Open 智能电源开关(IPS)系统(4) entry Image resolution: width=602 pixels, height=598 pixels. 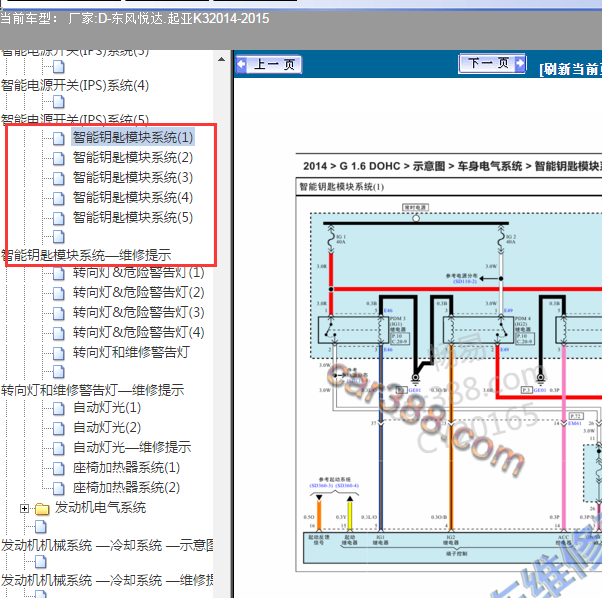75,85
